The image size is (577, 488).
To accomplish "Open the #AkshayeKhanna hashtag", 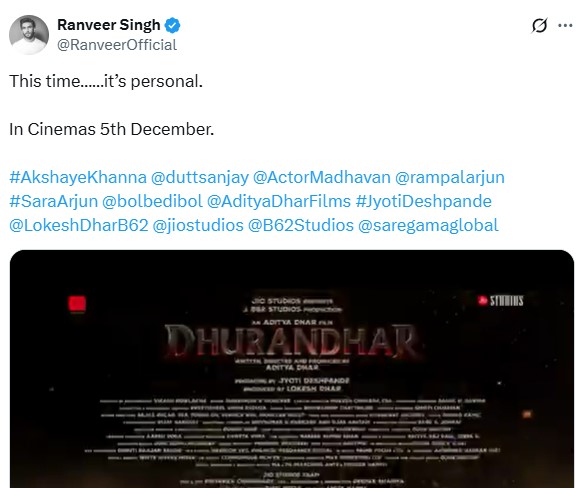I will tap(78, 177).
